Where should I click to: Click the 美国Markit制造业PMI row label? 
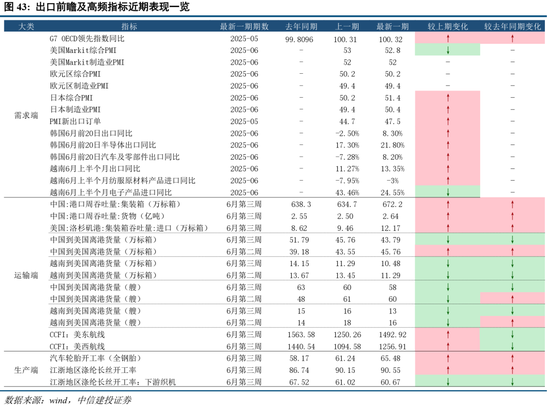87,62
